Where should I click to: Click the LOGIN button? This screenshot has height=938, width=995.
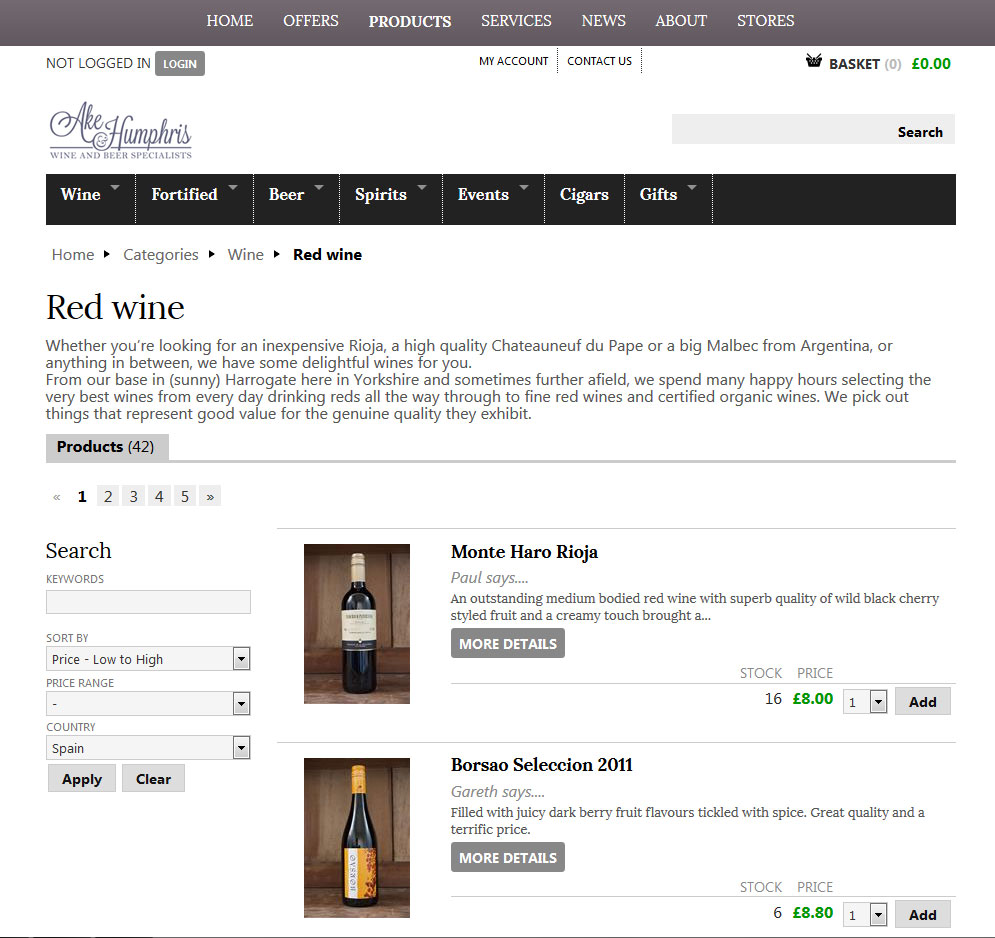(180, 63)
